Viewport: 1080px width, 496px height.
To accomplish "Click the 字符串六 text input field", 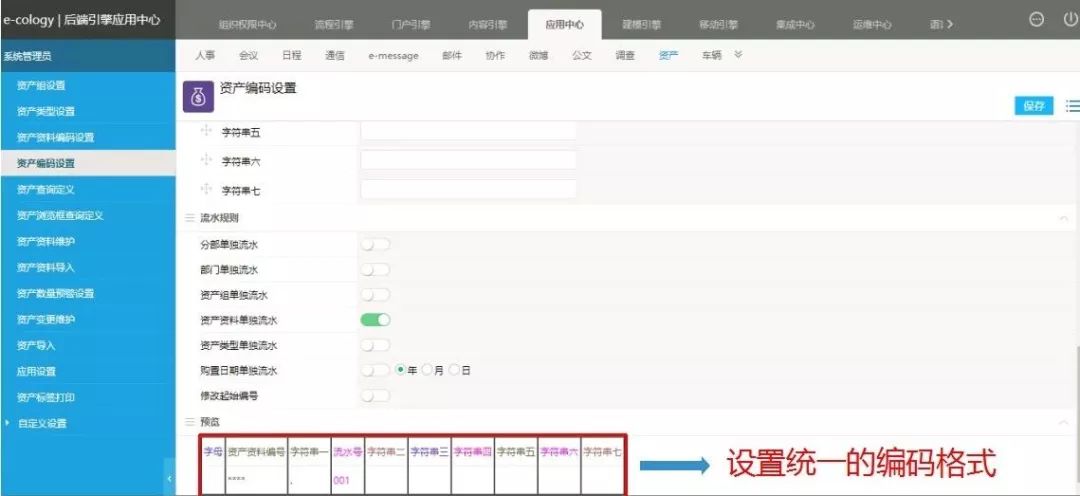I will click(x=468, y=160).
